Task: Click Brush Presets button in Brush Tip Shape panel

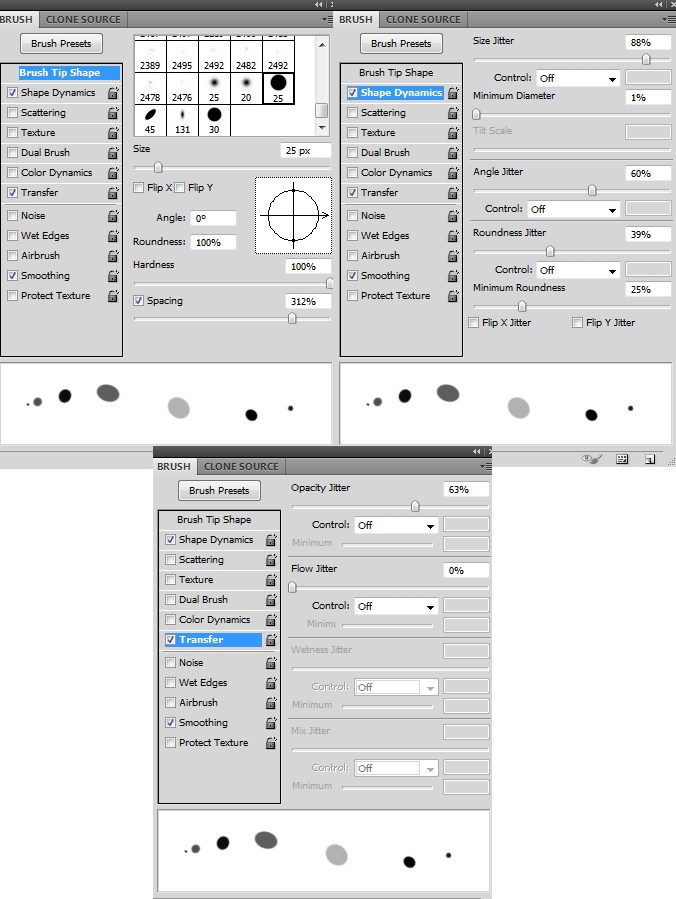Action: pyautogui.click(x=61, y=44)
